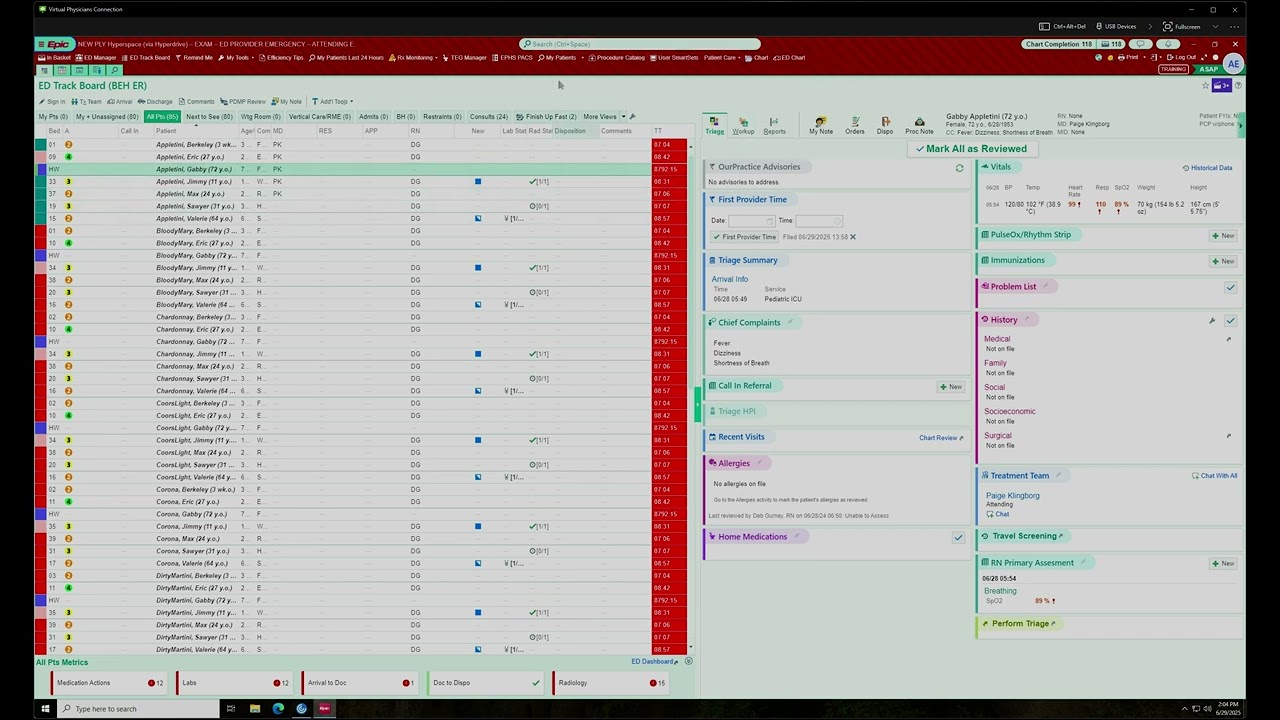
Task: Check History as reviewed
Action: click(1231, 321)
